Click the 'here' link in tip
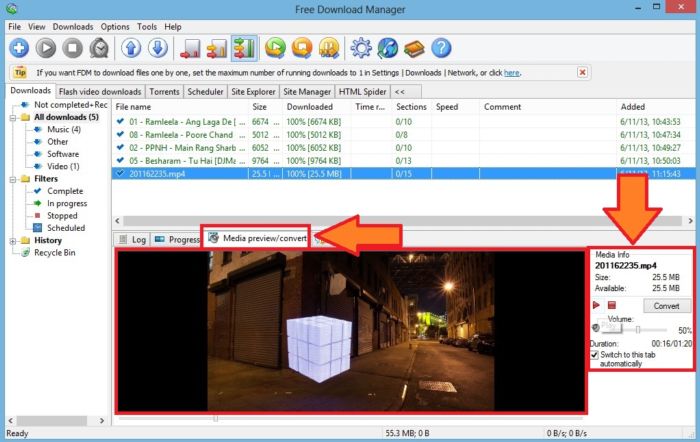This screenshot has width=700, height=442. pyautogui.click(x=512, y=72)
